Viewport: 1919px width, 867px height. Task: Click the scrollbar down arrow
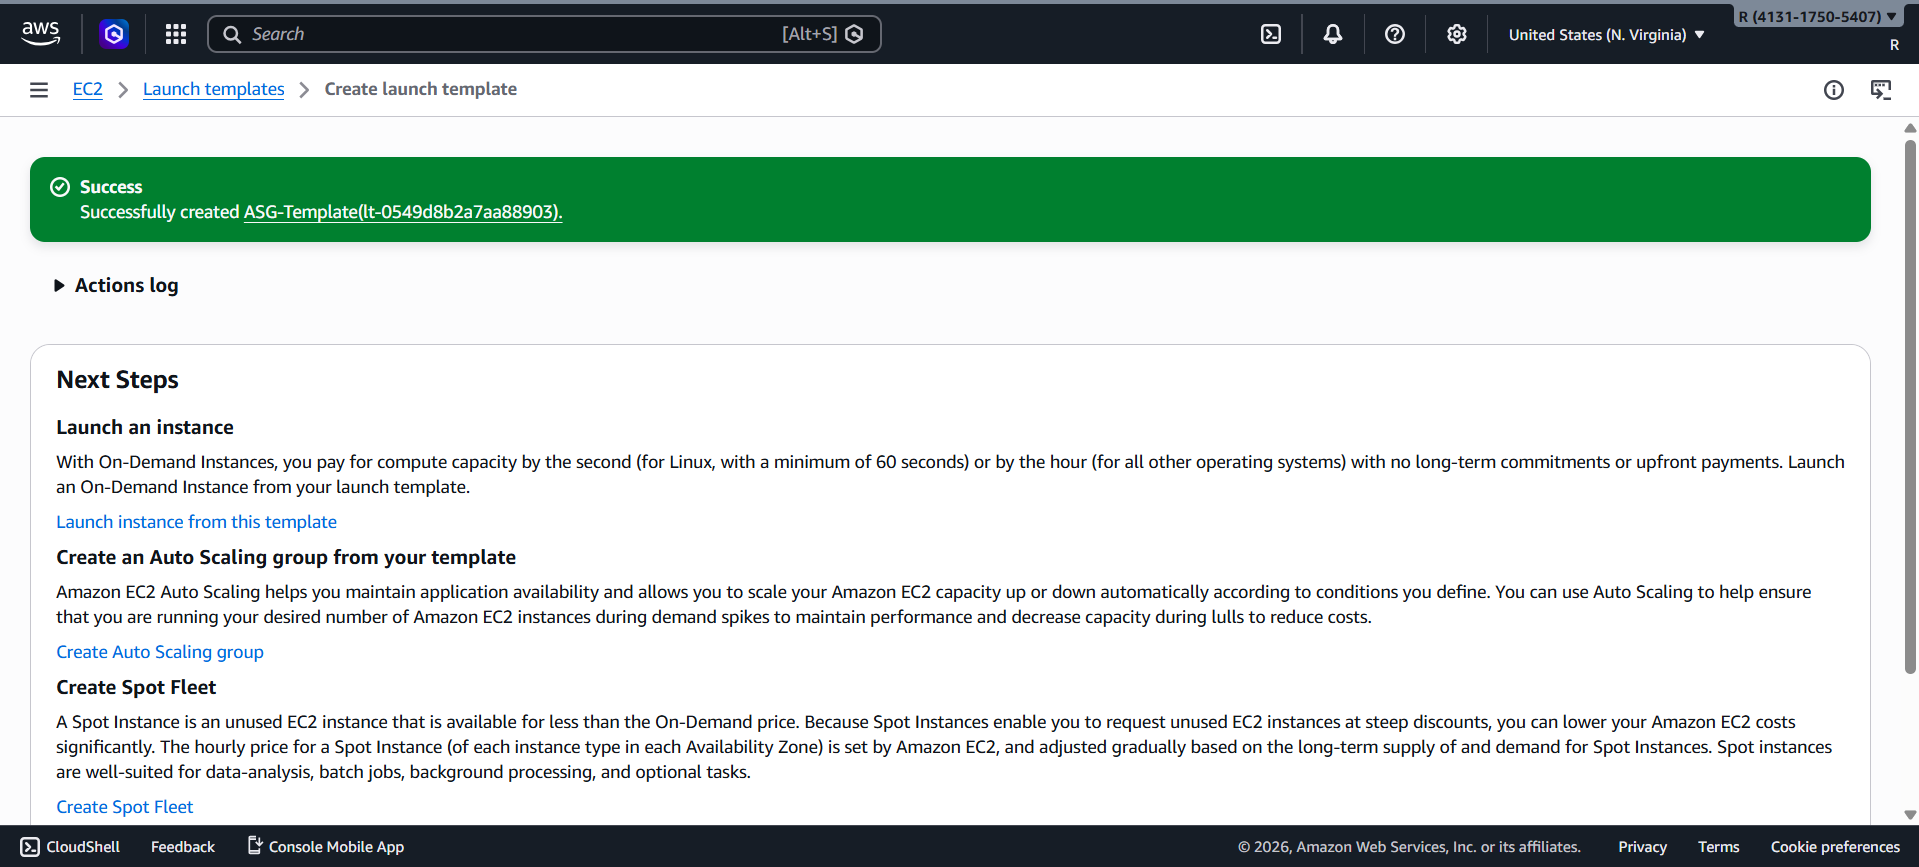[x=1910, y=815]
